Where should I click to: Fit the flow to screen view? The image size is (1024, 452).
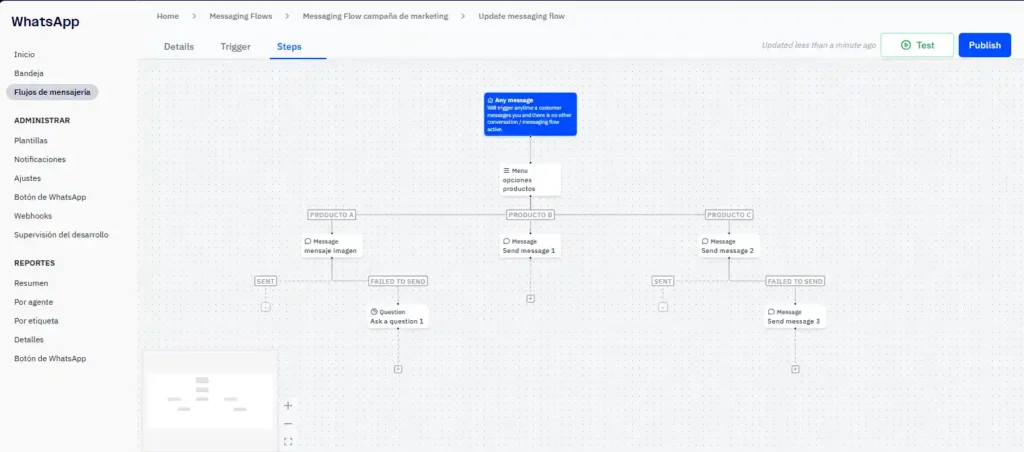[x=288, y=441]
